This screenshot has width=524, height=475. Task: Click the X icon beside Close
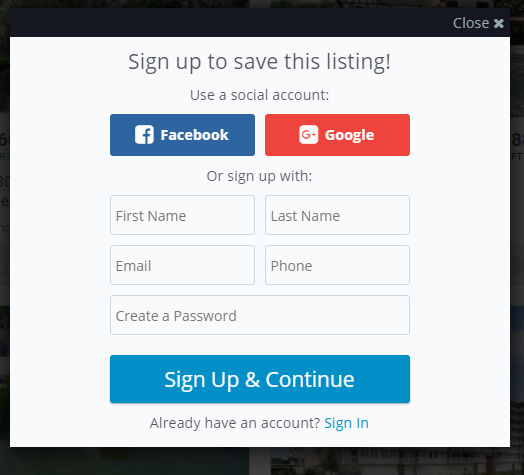point(499,23)
